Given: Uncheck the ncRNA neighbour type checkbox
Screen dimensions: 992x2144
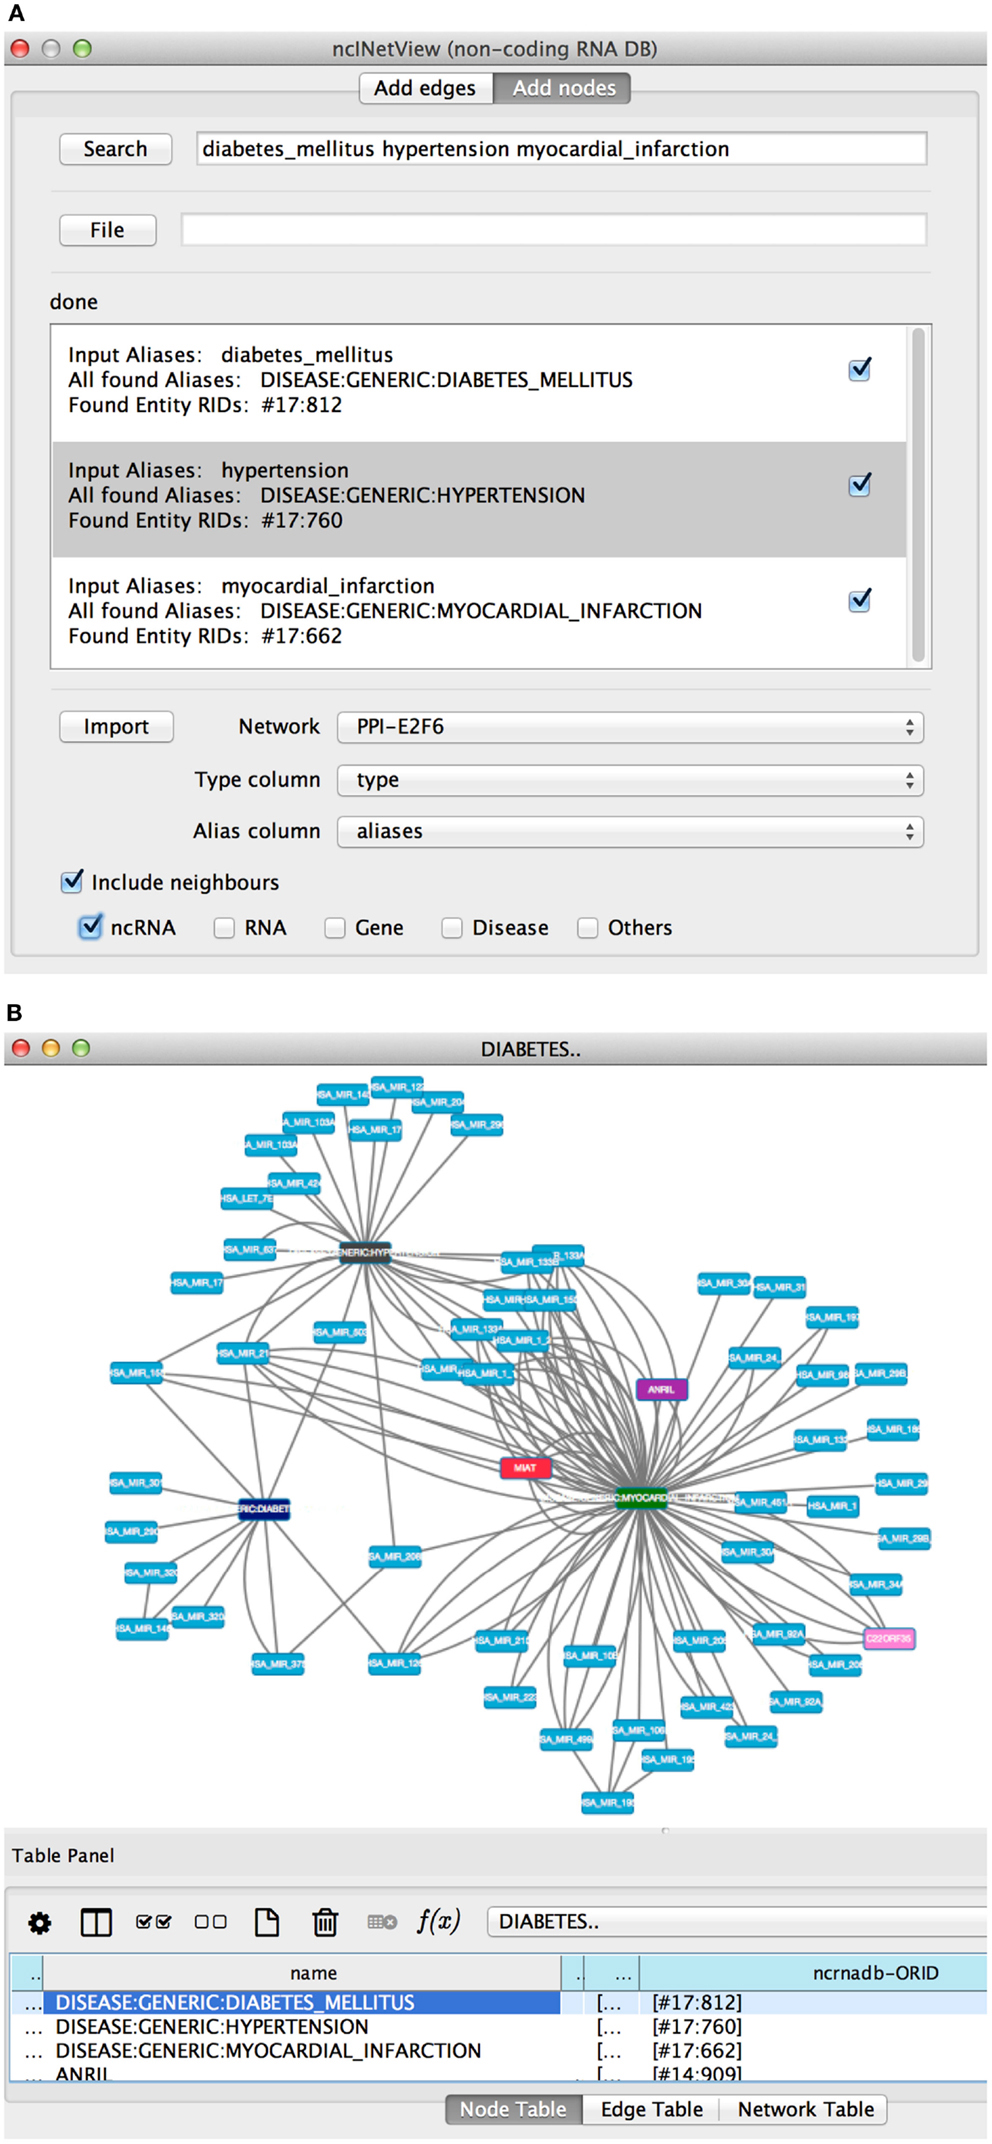Looking at the screenshot, I should click(x=90, y=927).
